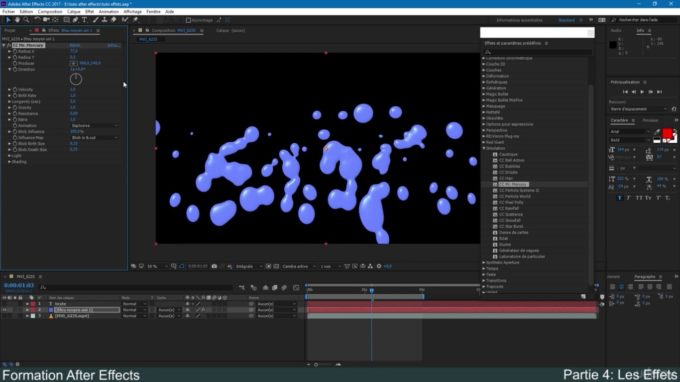Image resolution: width=680 pixels, height=382 pixels.
Task: Open the Edition menu
Action: pyautogui.click(x=26, y=12)
